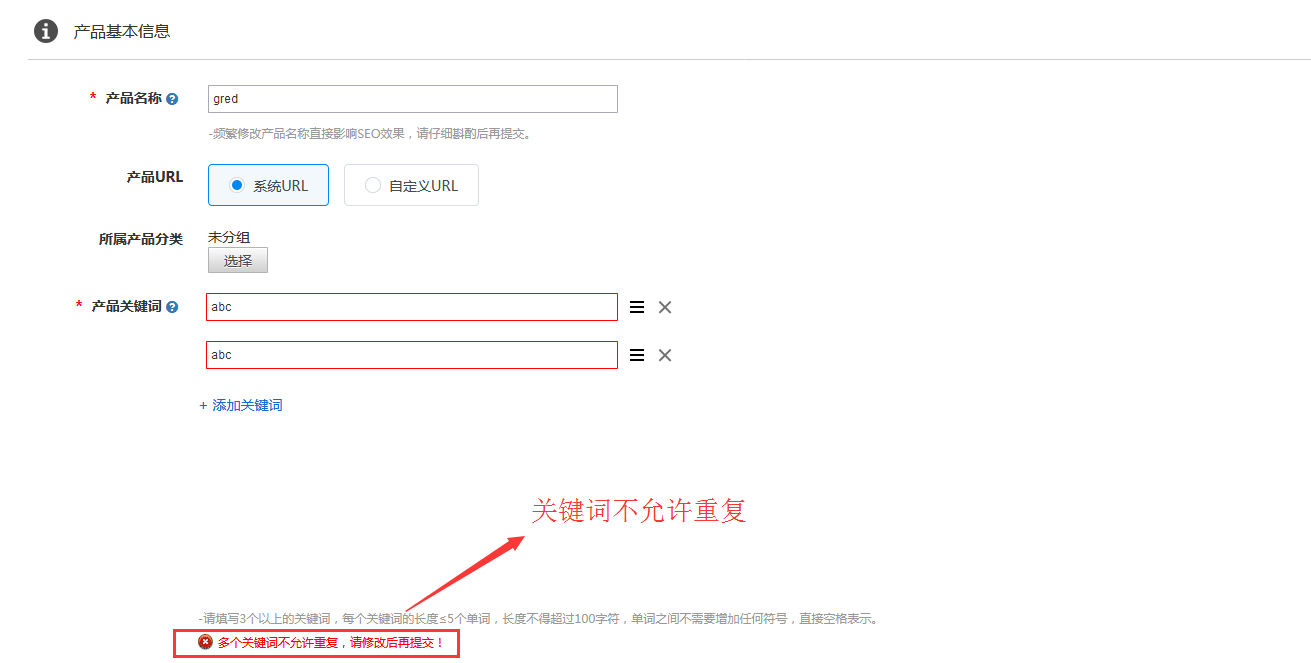1311x663 pixels.
Task: Click the reorder handle of the second keyword
Action: click(x=637, y=355)
